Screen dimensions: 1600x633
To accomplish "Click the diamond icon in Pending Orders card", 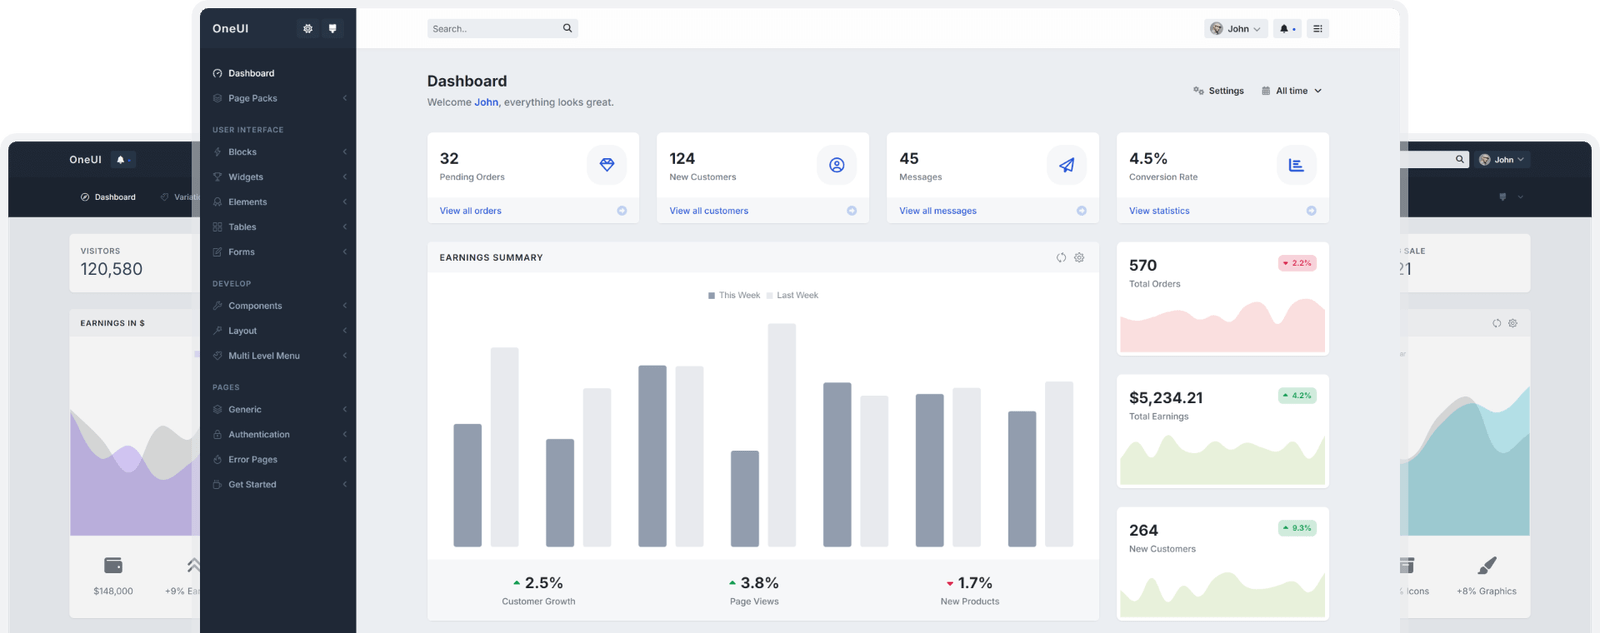I will click(x=606, y=165).
